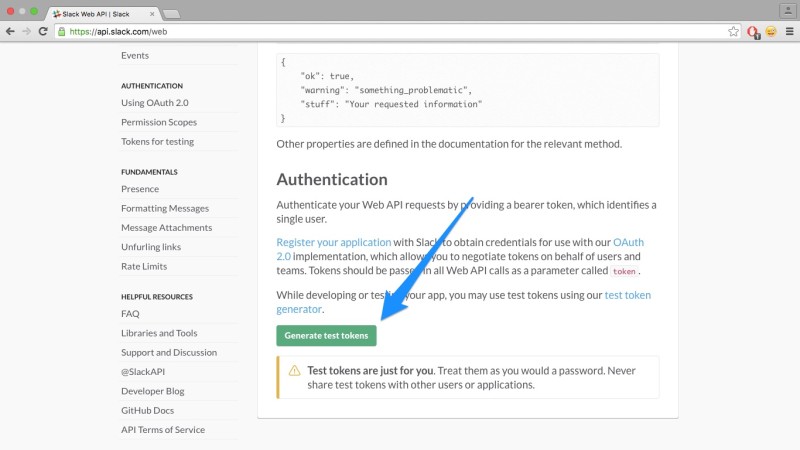Open the @SlackAPI link

pos(143,372)
